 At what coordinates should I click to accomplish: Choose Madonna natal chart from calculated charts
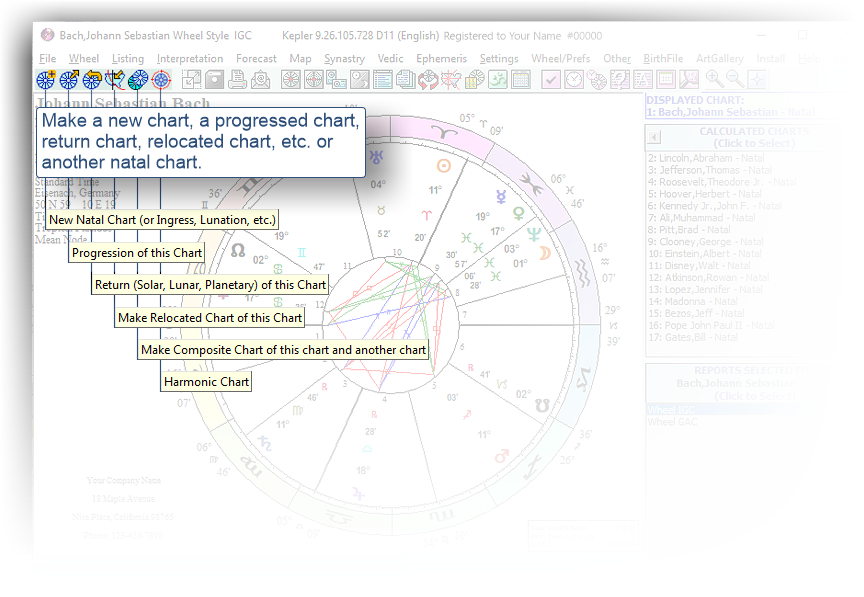point(692,302)
